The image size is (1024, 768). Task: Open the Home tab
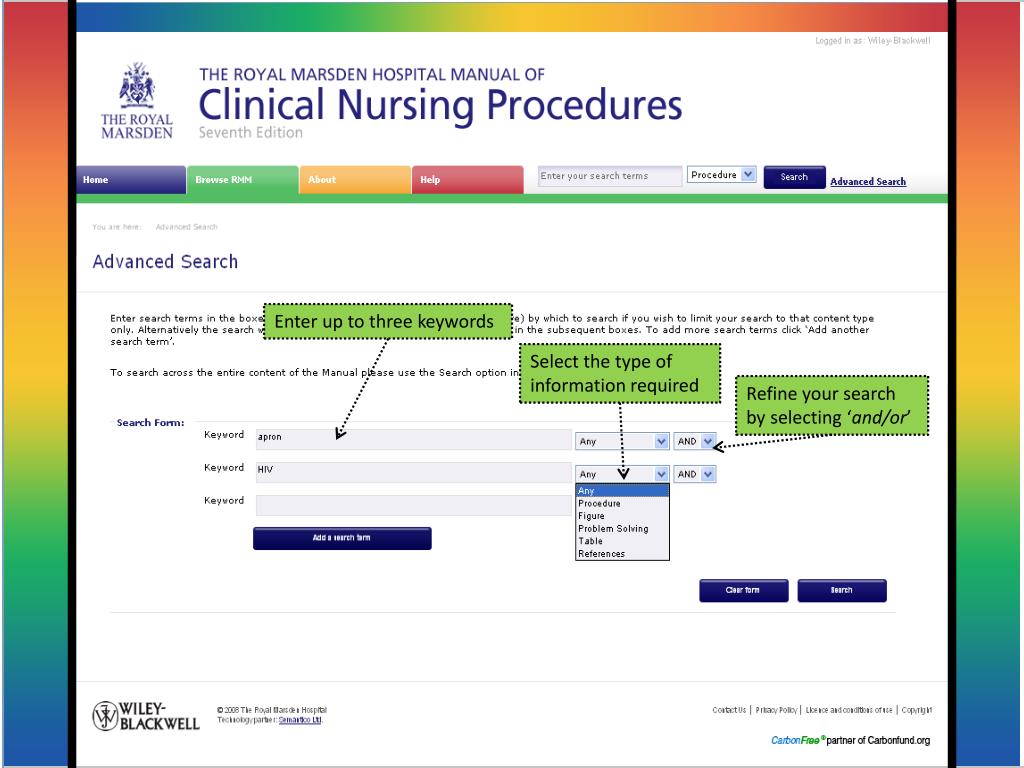[131, 180]
